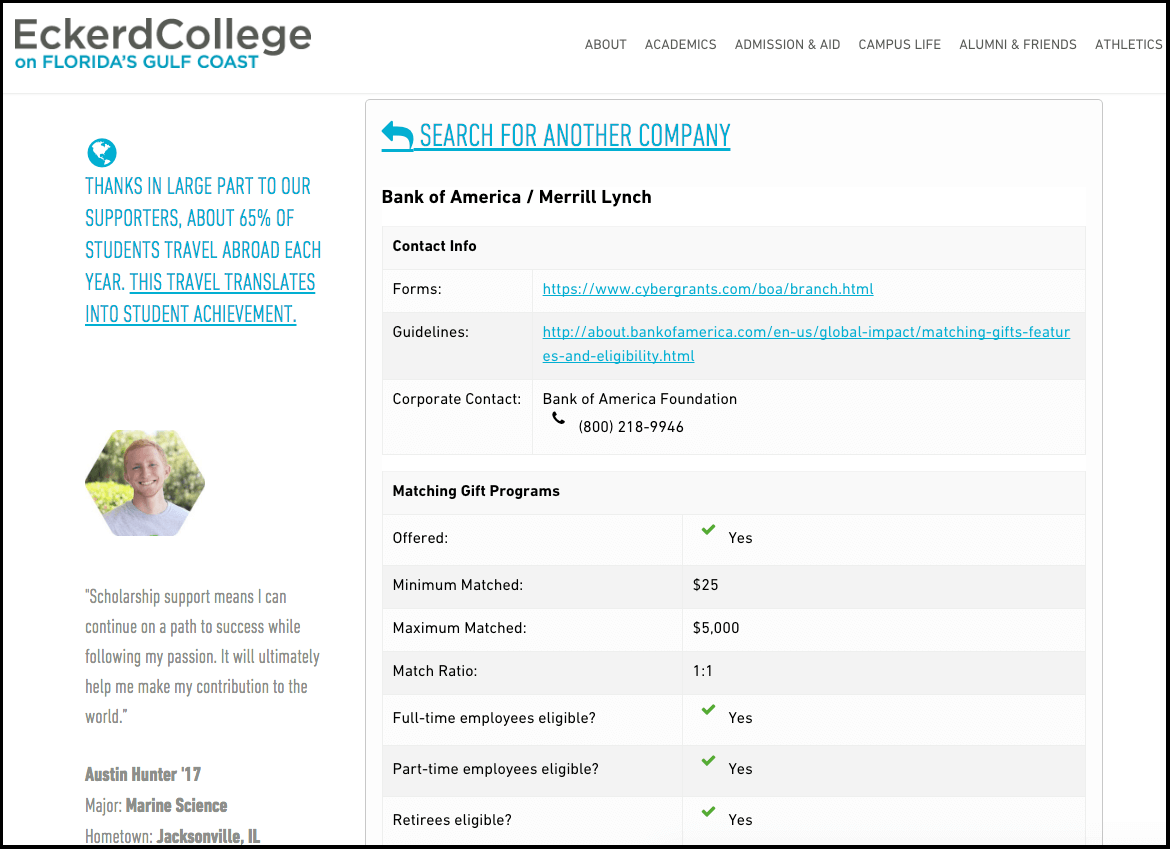Open the Bank of America guidelines link
Viewport: 1170px width, 849px height.
[x=806, y=344]
